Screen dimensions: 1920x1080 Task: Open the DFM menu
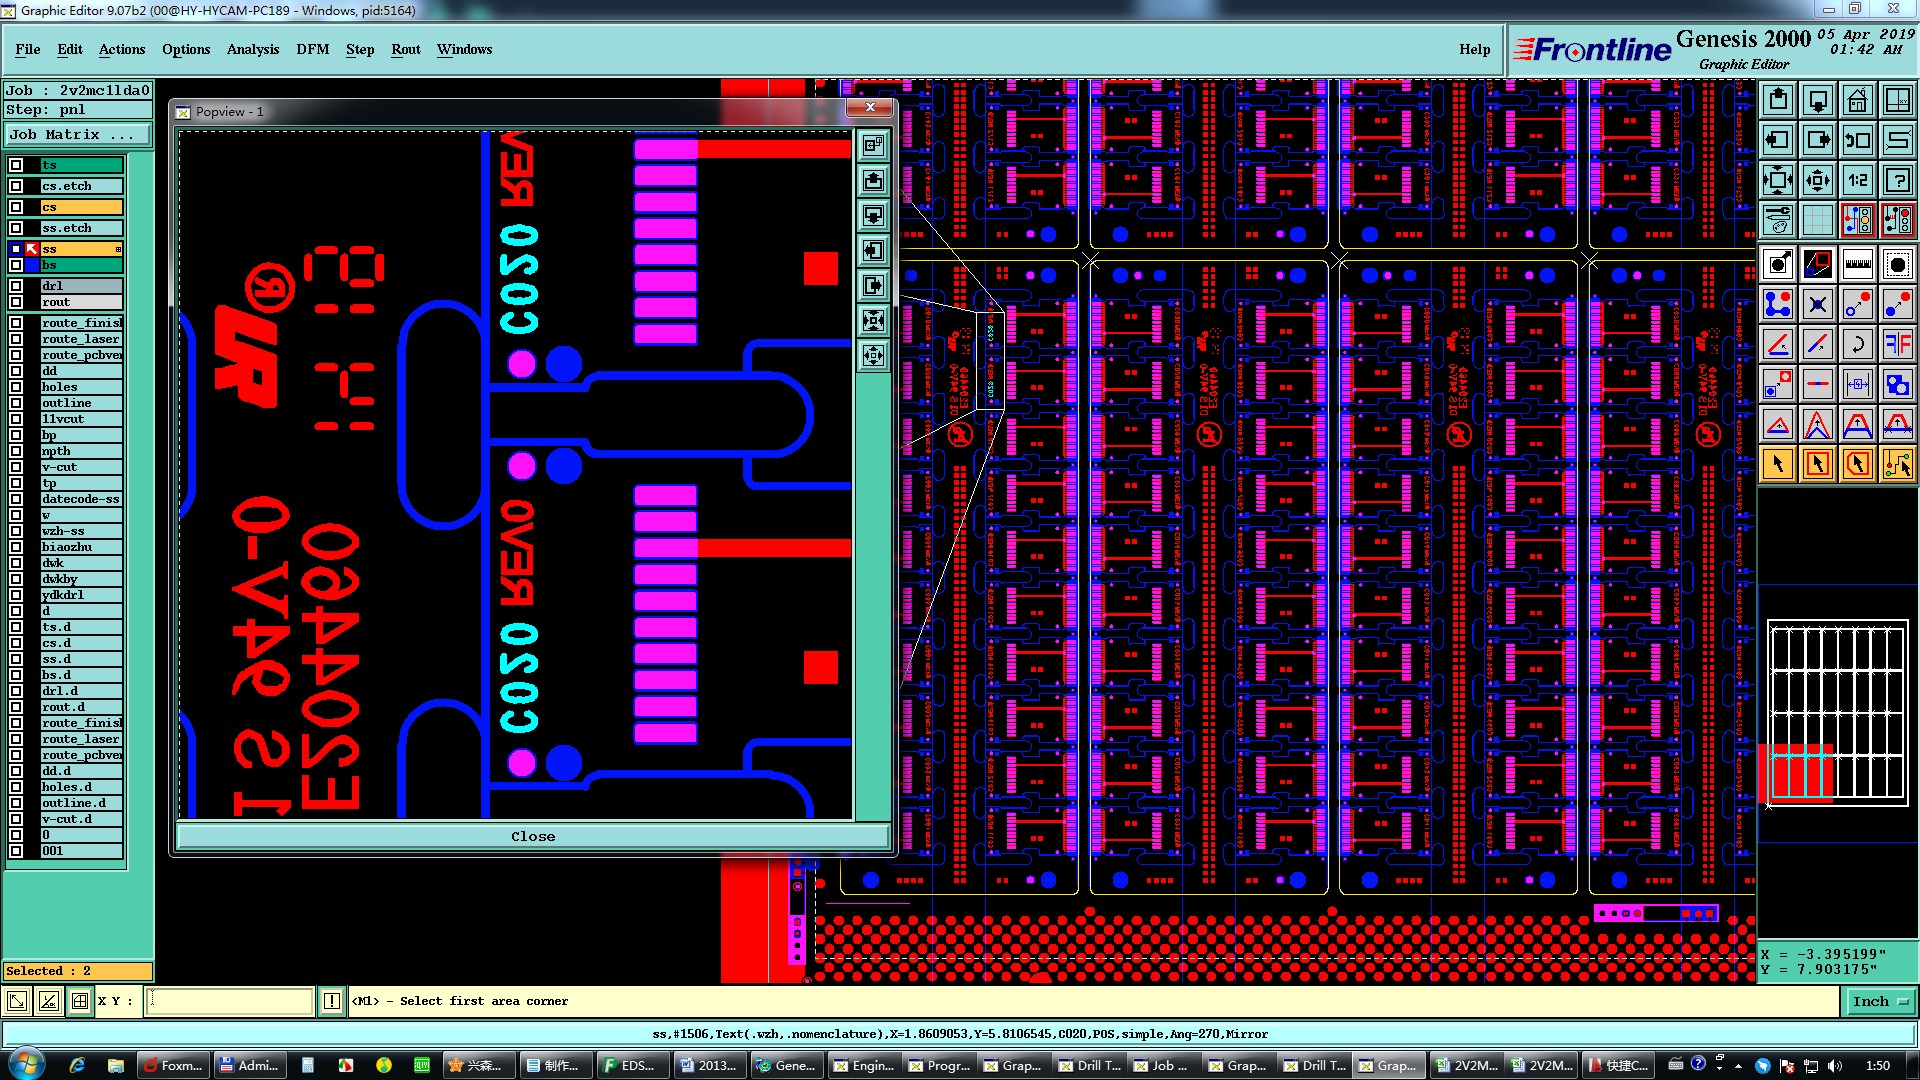pyautogui.click(x=312, y=49)
